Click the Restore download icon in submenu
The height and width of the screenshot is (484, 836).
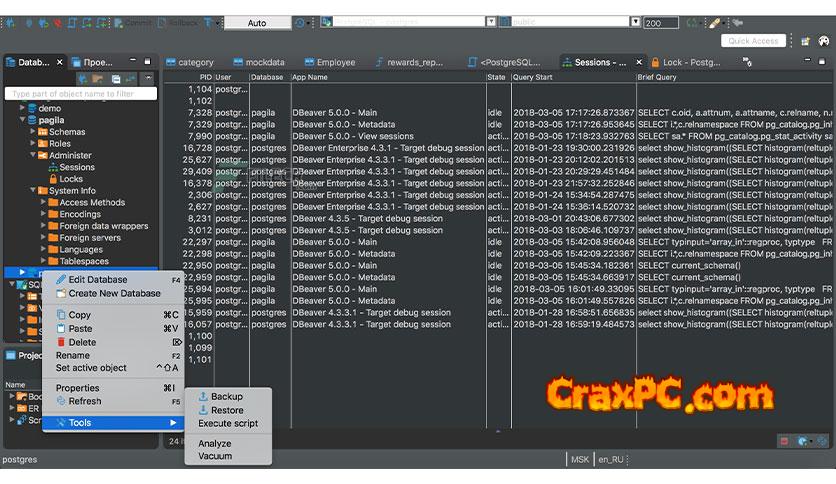[203, 410]
